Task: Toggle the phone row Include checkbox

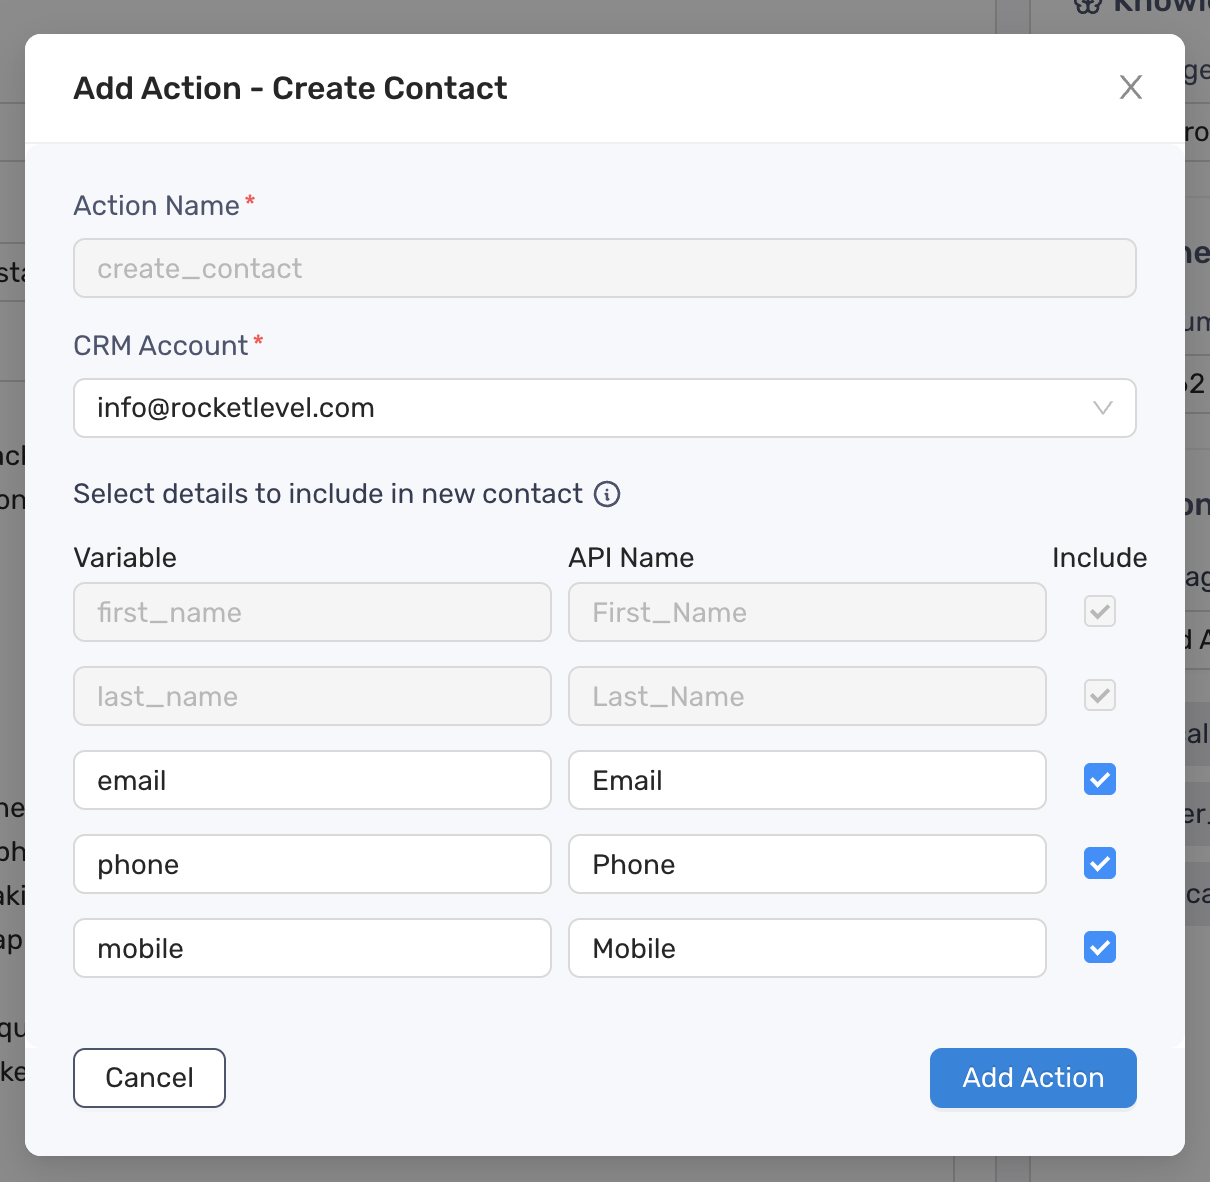Action: 1099,864
